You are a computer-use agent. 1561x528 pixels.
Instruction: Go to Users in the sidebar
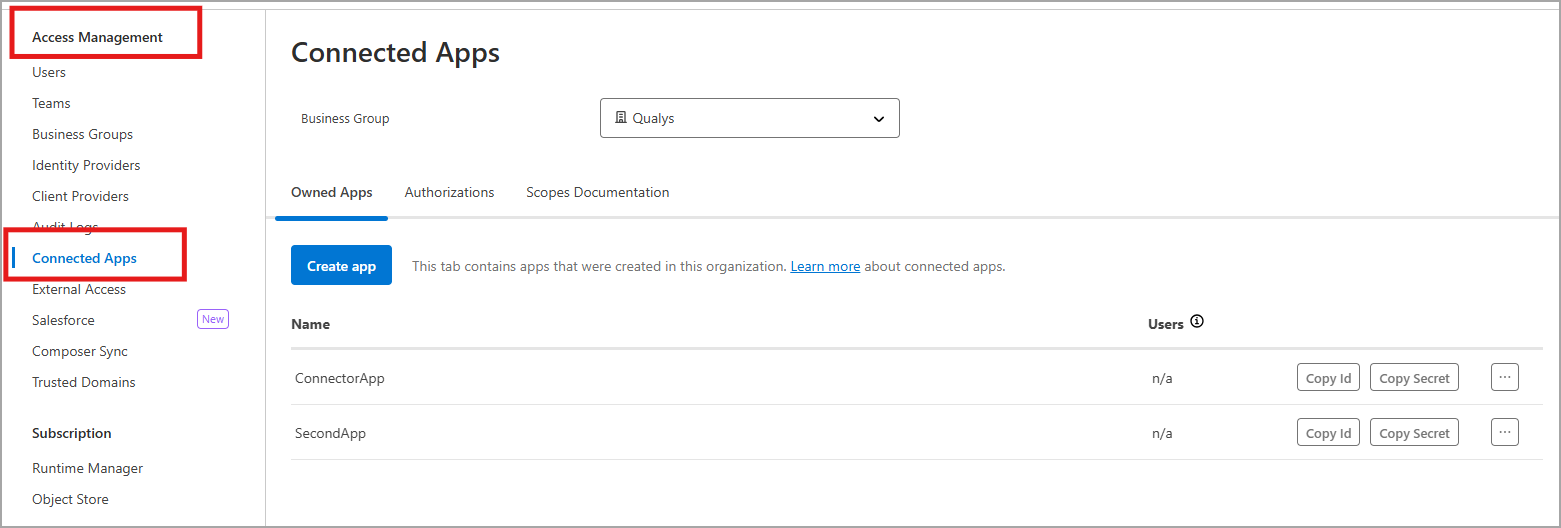point(49,72)
